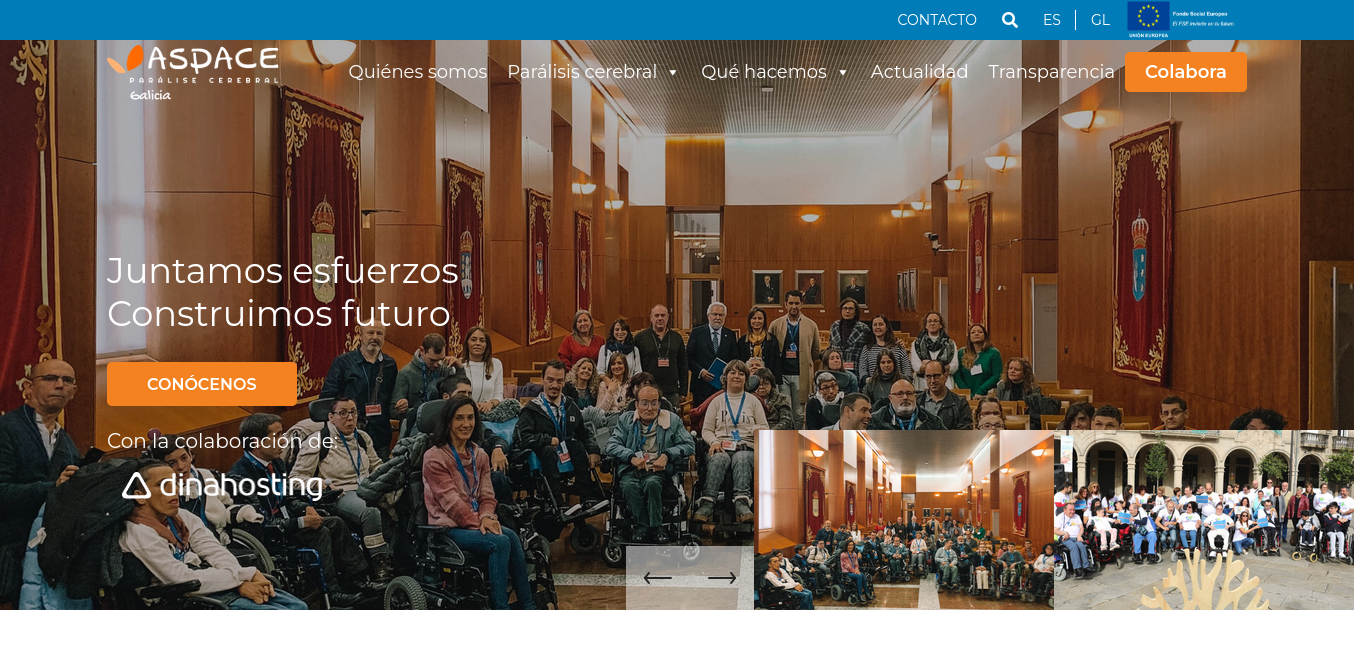Expand the Qué hacemos submenu arrow
This screenshot has width=1366, height=651.
click(x=843, y=73)
